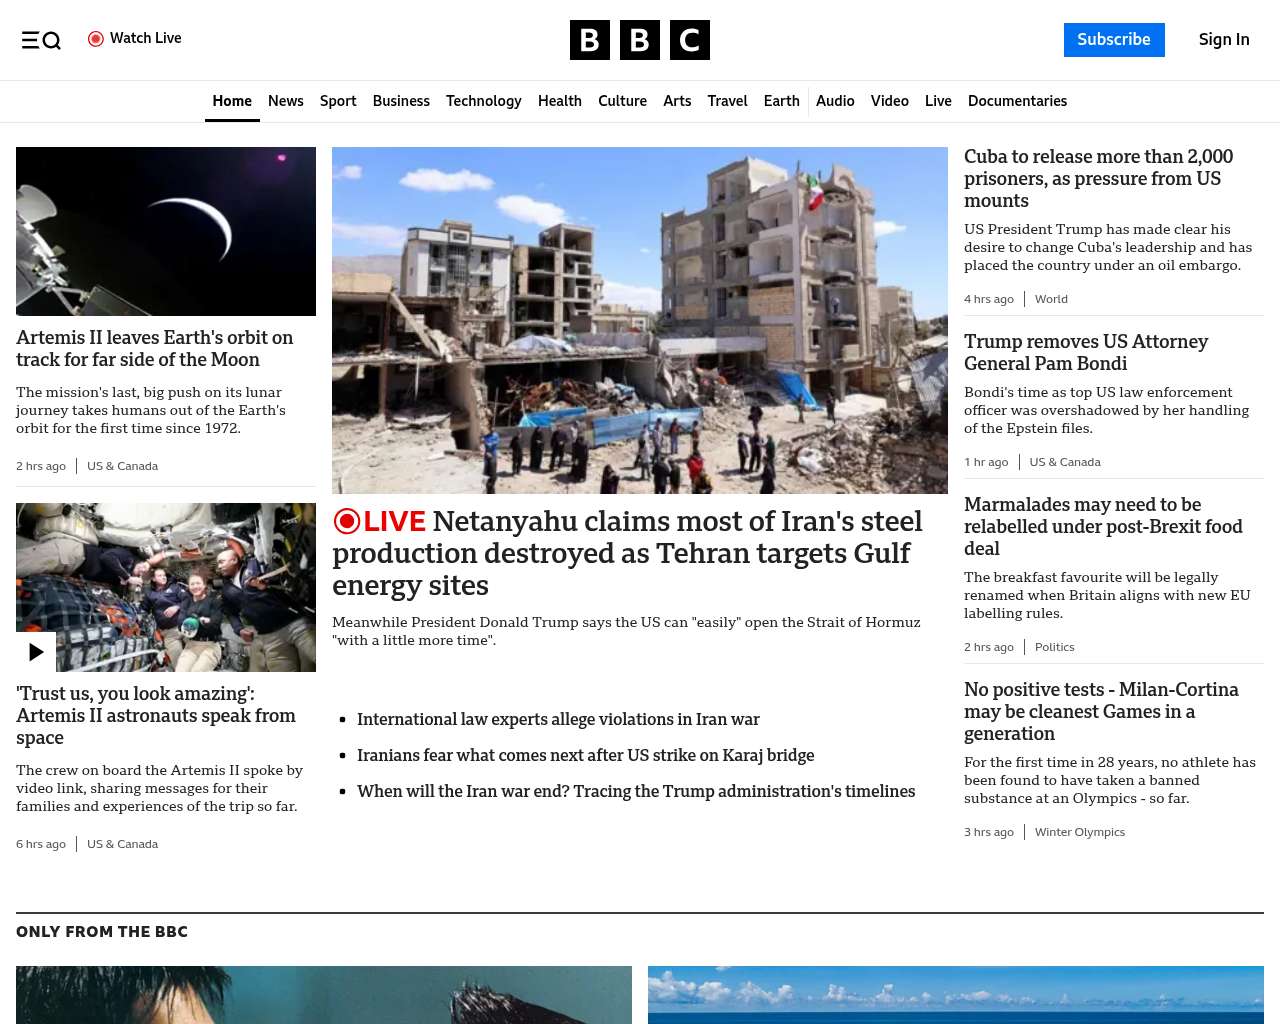The image size is (1280, 1024).
Task: Click the Sign In link
Action: pyautogui.click(x=1223, y=40)
